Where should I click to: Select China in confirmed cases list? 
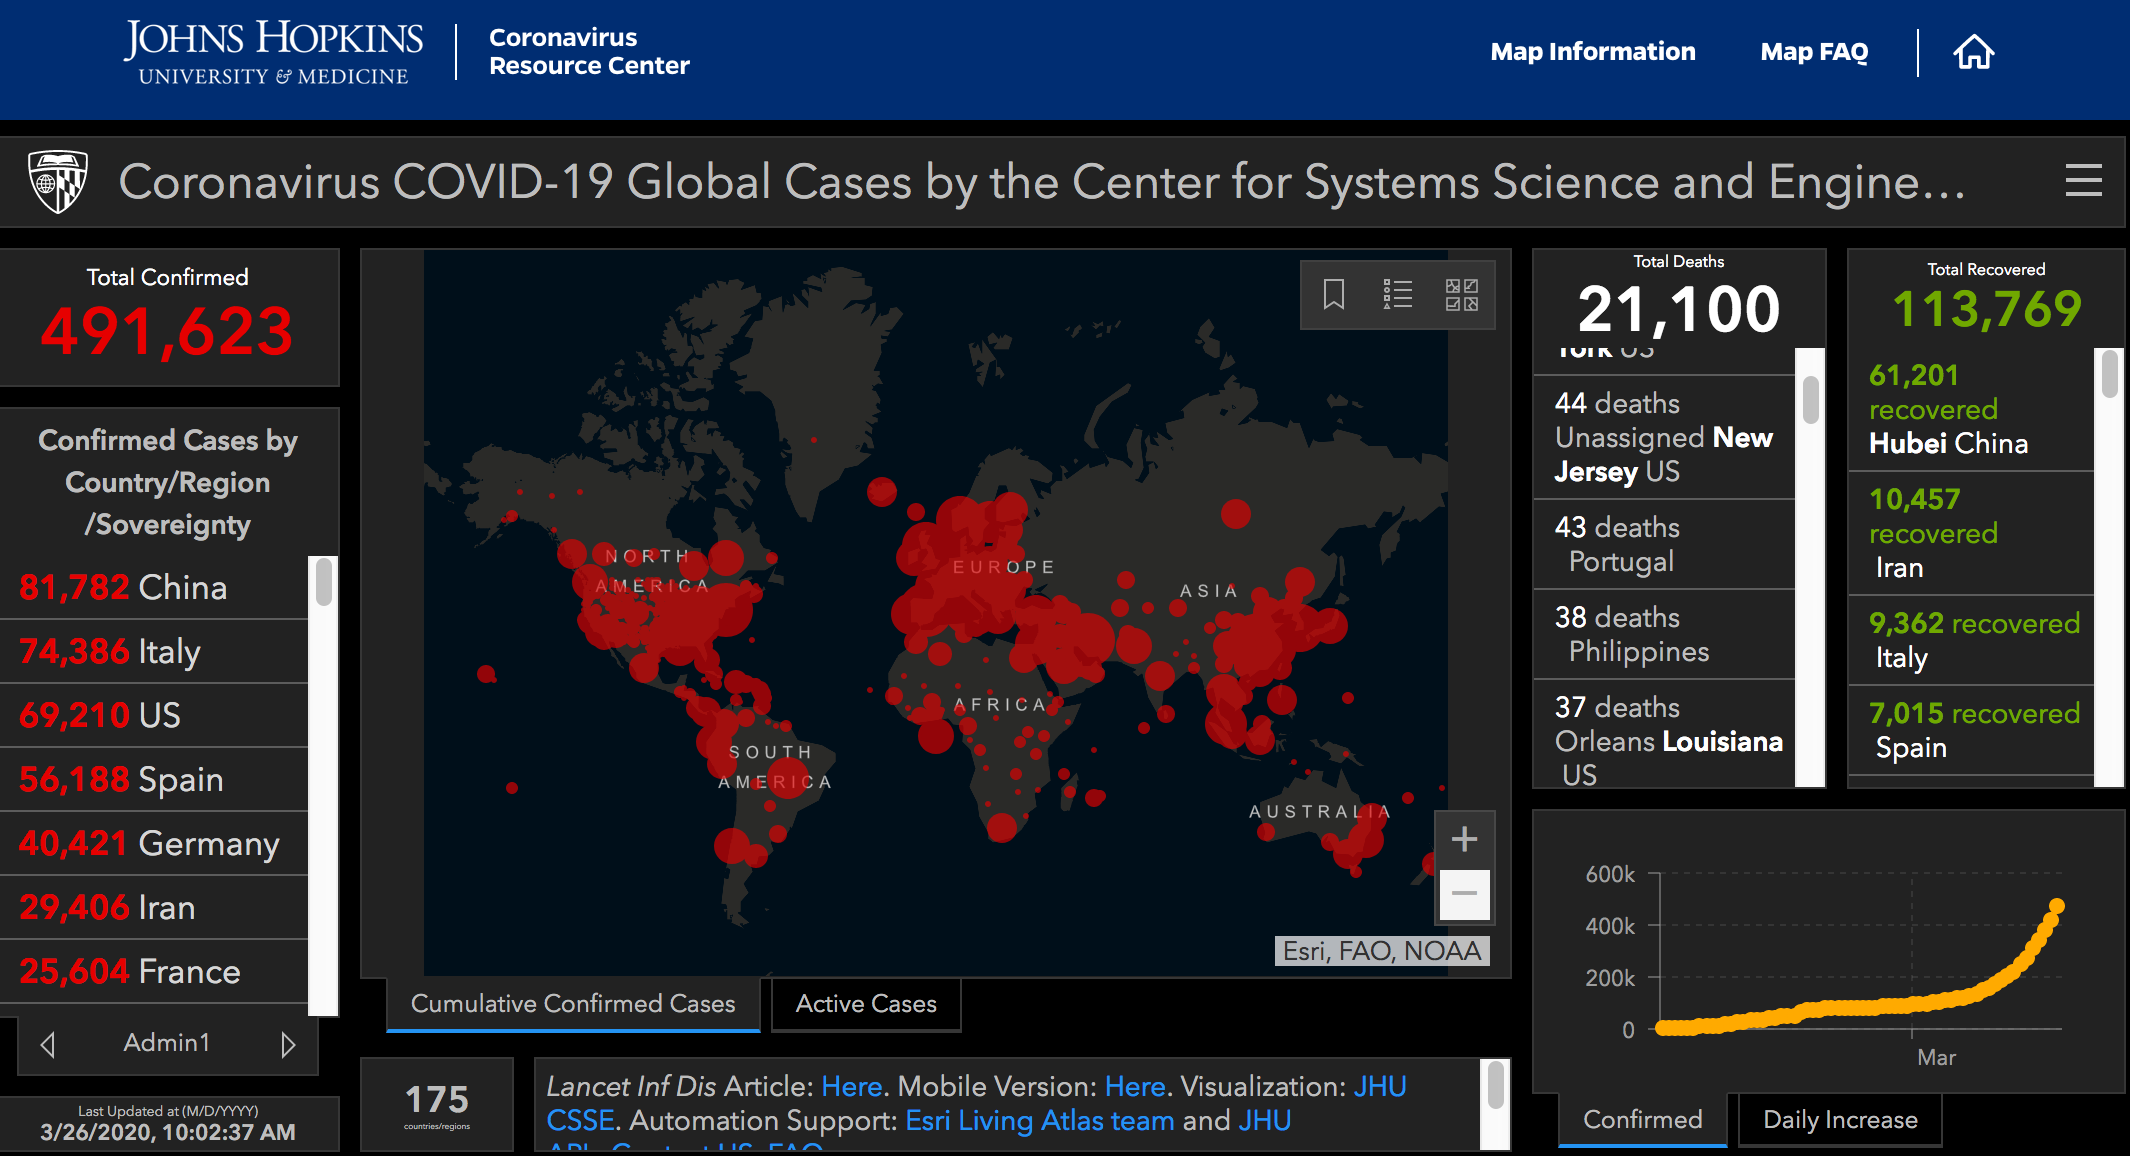(x=154, y=587)
